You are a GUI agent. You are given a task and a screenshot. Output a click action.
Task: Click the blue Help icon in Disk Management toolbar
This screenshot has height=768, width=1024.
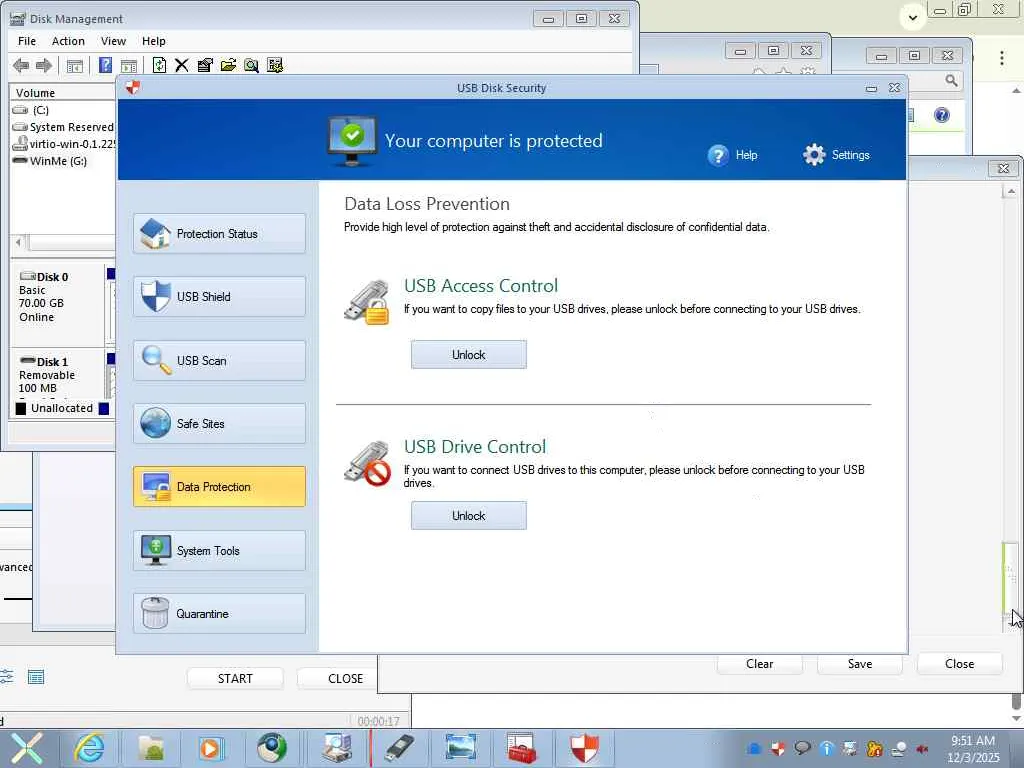(x=105, y=65)
